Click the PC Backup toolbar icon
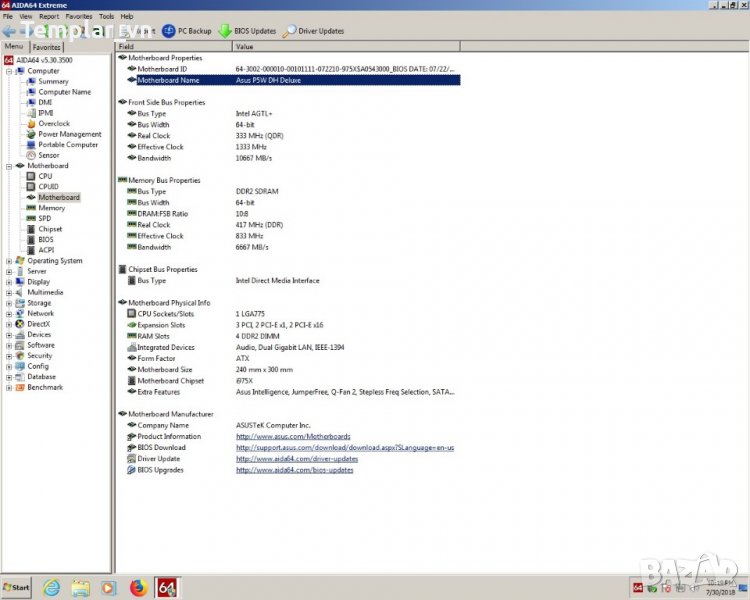 pos(169,31)
